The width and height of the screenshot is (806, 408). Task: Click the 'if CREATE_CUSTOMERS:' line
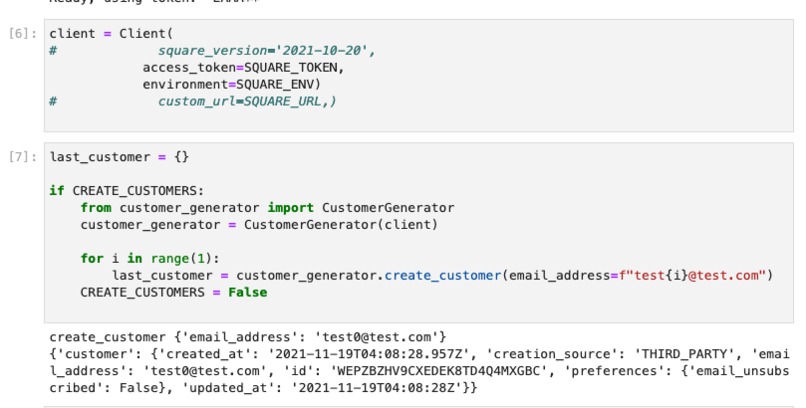[x=126, y=191]
